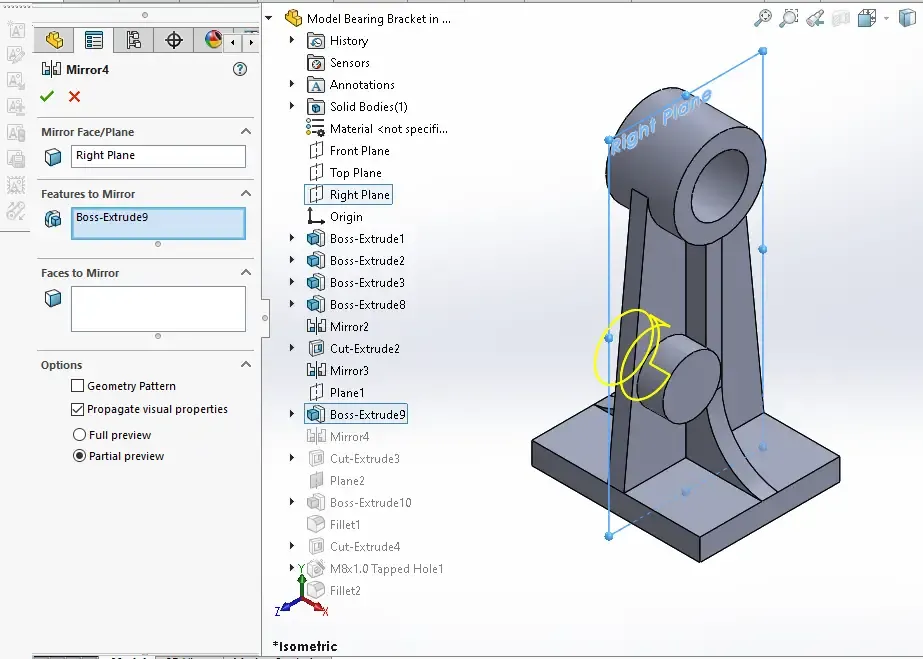Click the Plane2 icon in the tree
The height and width of the screenshot is (659, 923).
click(316, 481)
